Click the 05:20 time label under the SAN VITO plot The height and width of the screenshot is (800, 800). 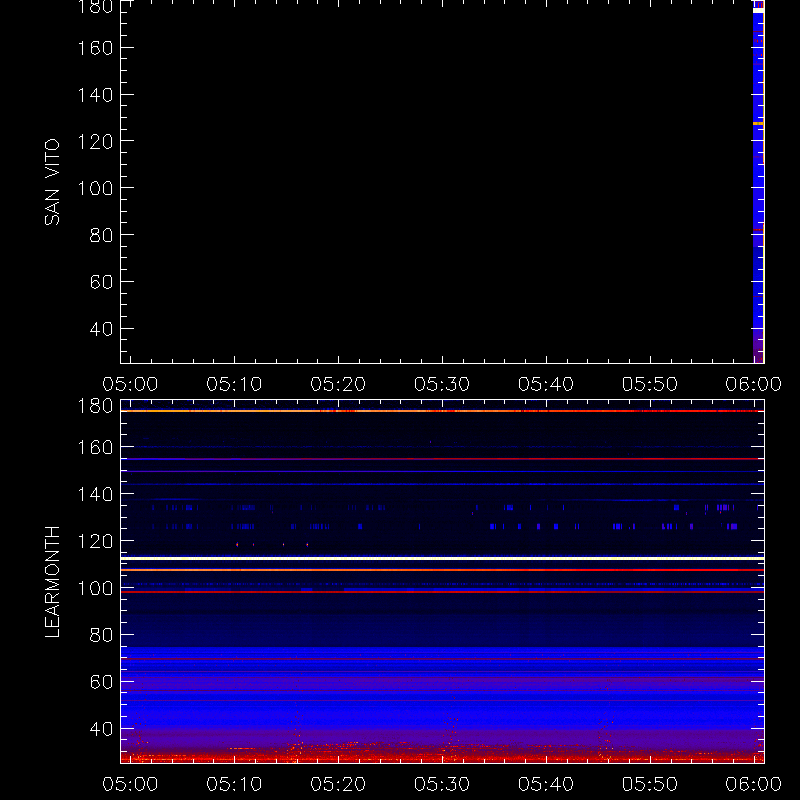pos(338,384)
